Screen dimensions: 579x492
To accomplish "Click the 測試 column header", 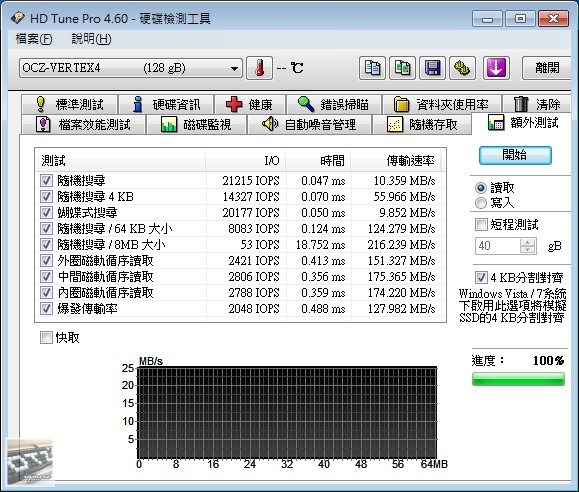I will pyautogui.click(x=120, y=161).
